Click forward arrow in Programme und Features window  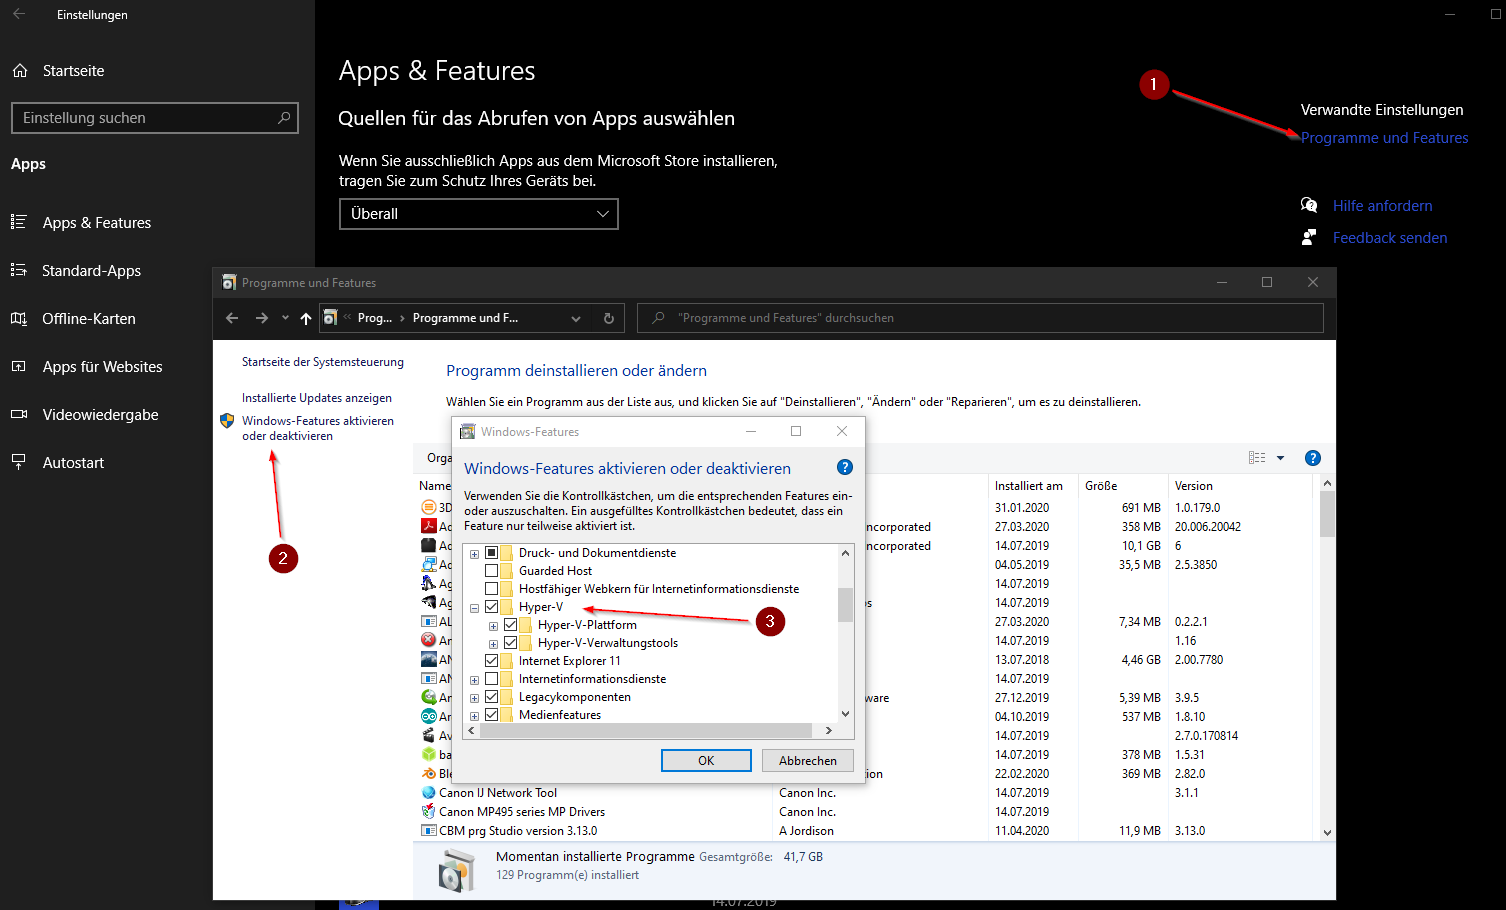(x=262, y=318)
